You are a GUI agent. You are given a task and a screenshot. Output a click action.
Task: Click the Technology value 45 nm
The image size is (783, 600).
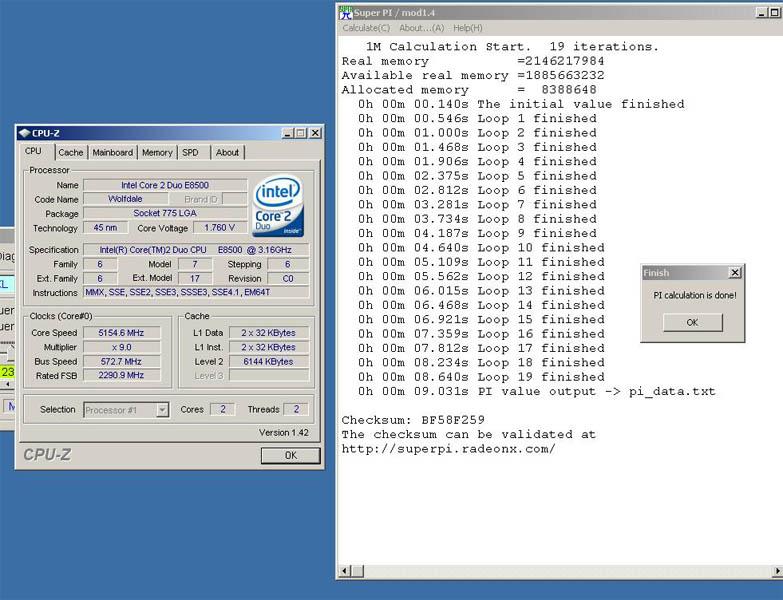105,228
